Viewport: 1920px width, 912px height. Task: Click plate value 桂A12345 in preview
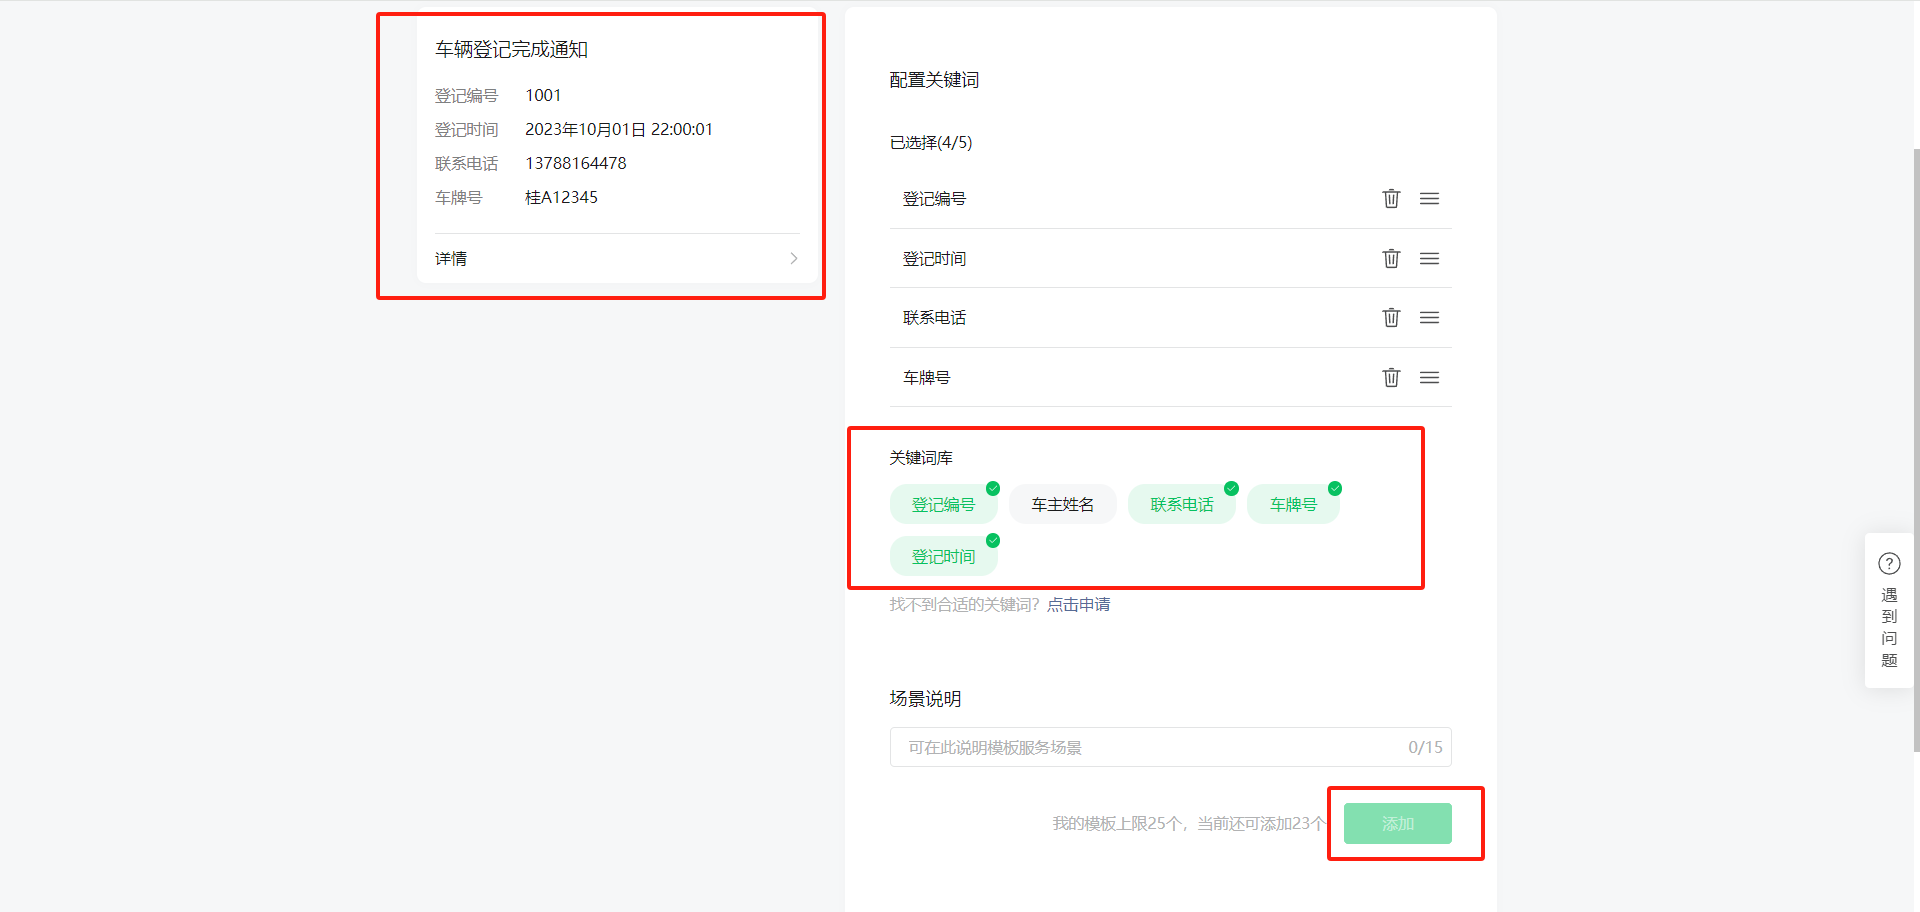click(x=561, y=197)
